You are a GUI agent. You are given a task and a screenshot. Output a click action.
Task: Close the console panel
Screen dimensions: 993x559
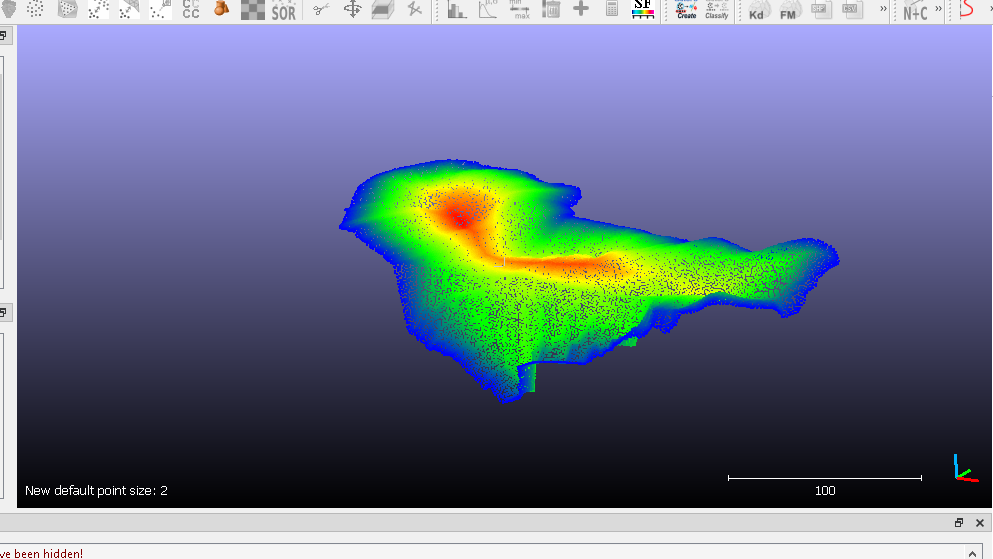coord(979,523)
